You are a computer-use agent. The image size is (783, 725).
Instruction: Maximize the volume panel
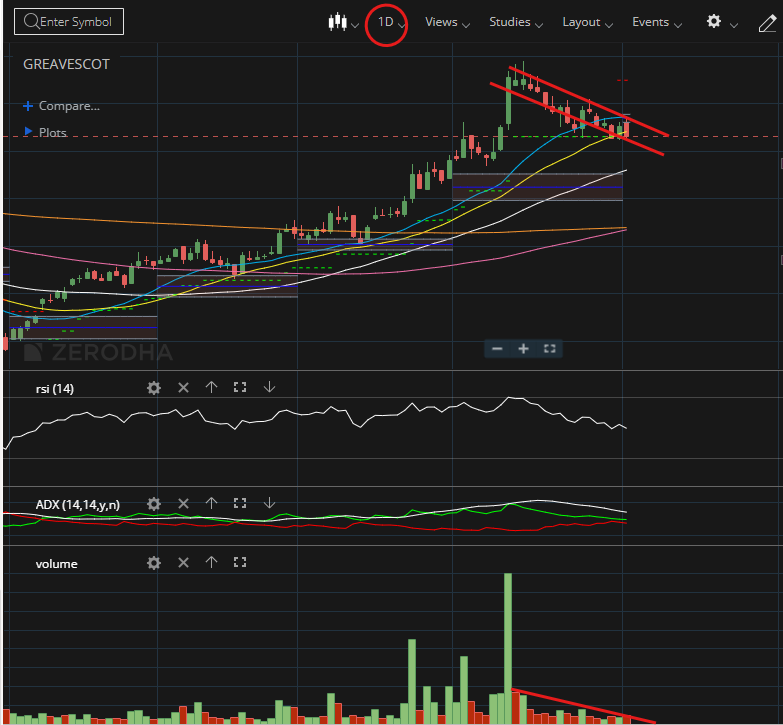(x=240, y=562)
